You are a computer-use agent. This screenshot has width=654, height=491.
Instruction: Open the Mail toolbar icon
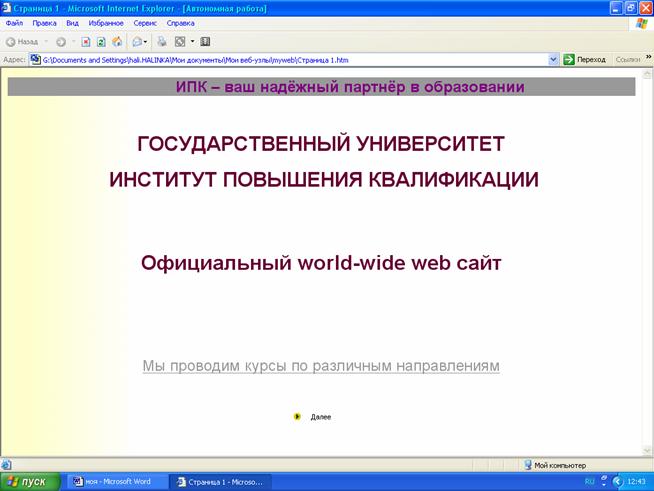137,42
